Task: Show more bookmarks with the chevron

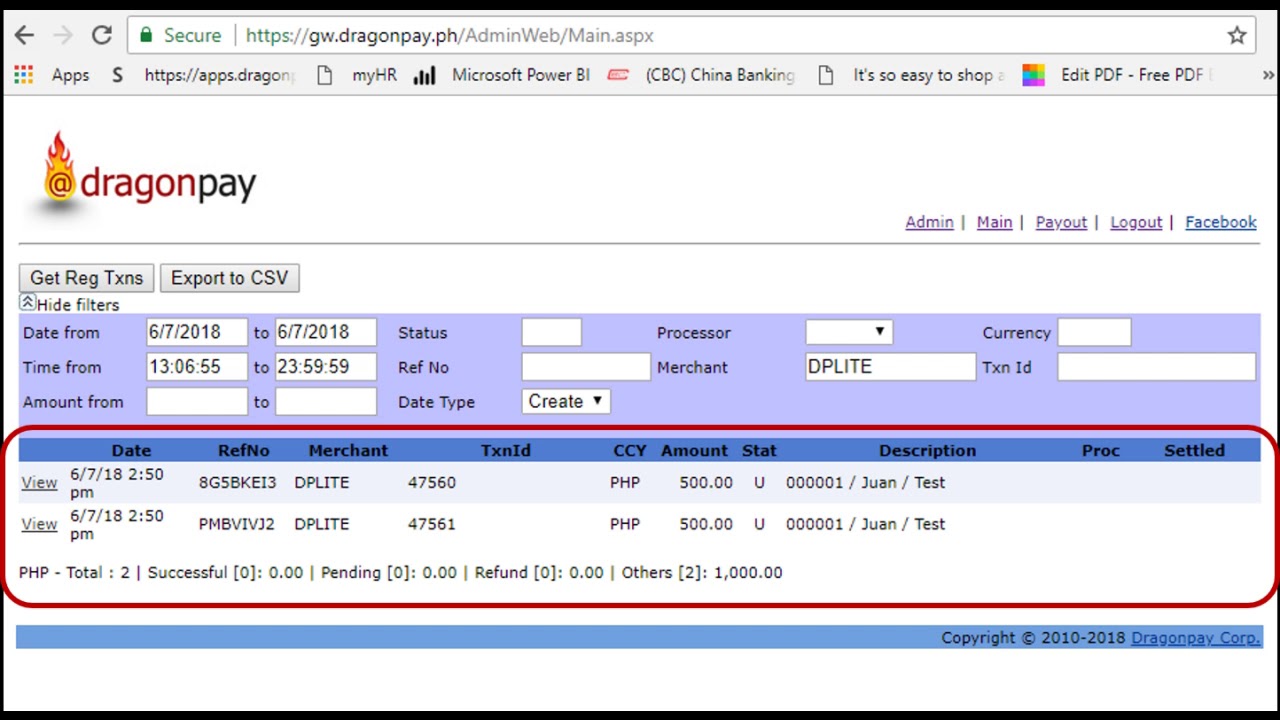Action: click(x=1268, y=75)
